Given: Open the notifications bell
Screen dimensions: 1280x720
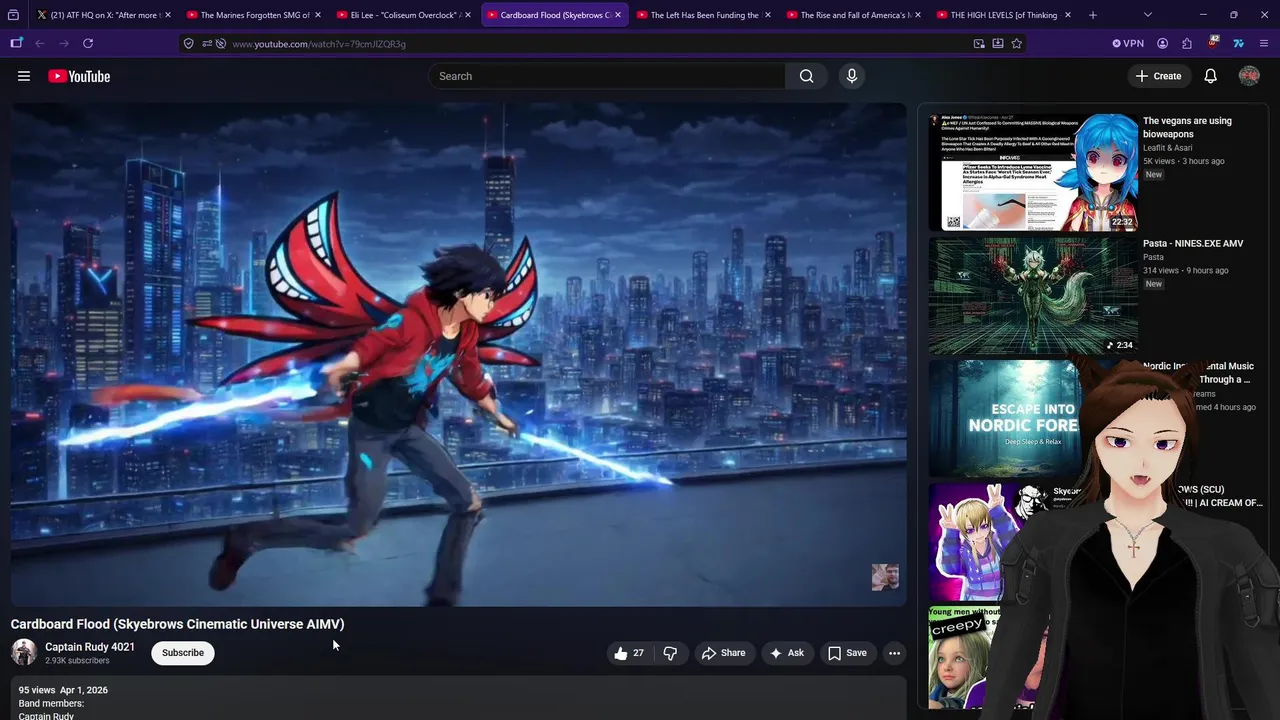Looking at the screenshot, I should (1210, 76).
